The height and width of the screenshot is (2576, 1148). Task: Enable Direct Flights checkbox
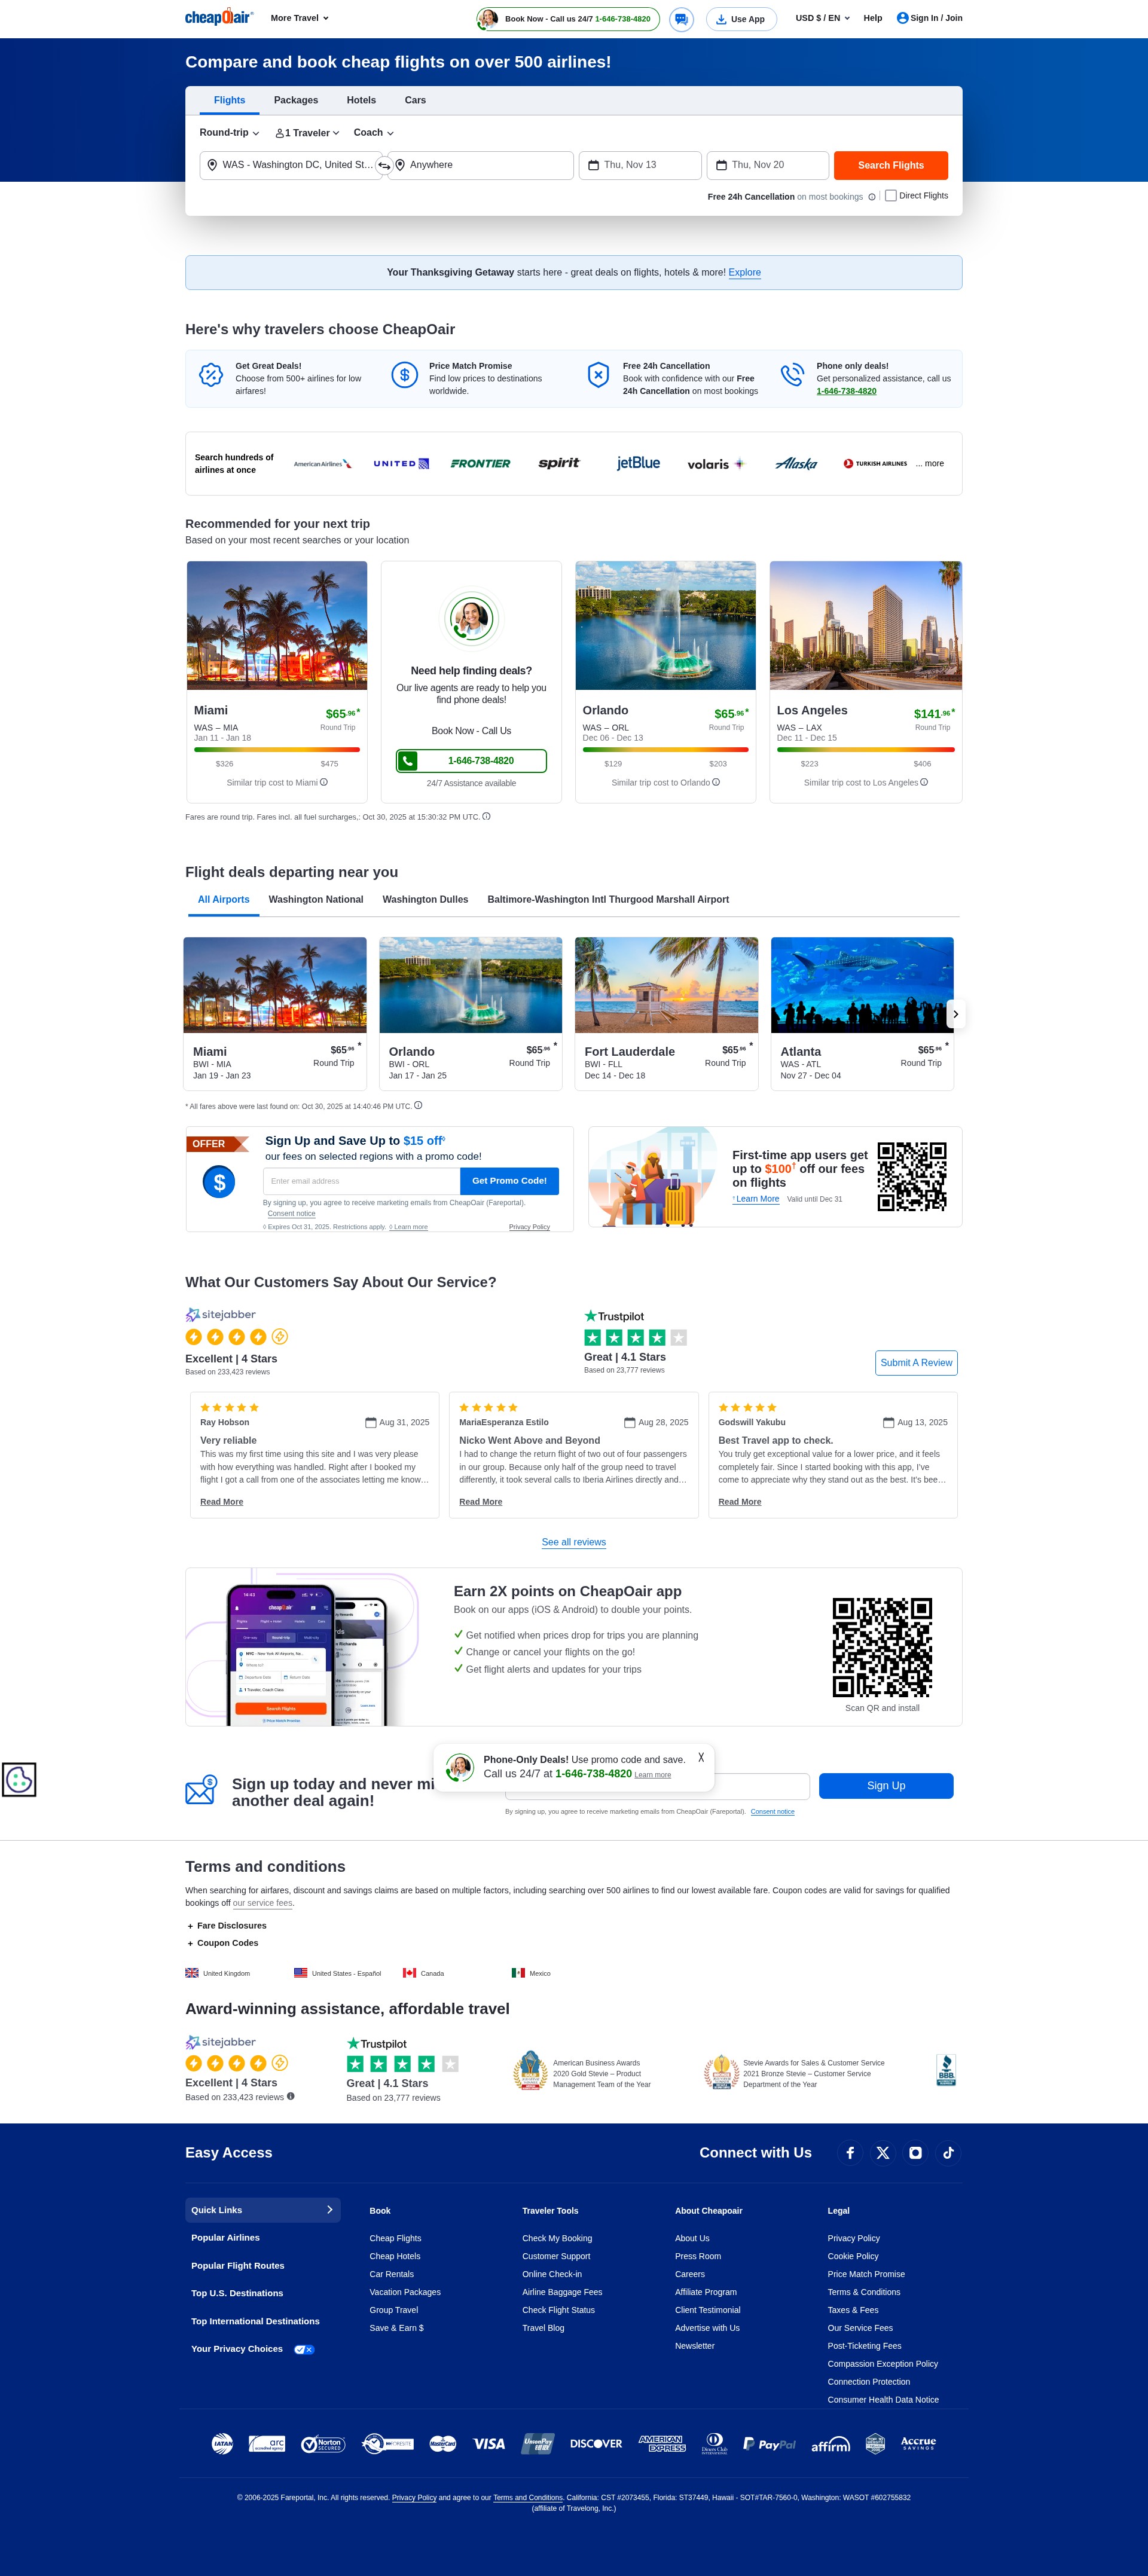[890, 196]
